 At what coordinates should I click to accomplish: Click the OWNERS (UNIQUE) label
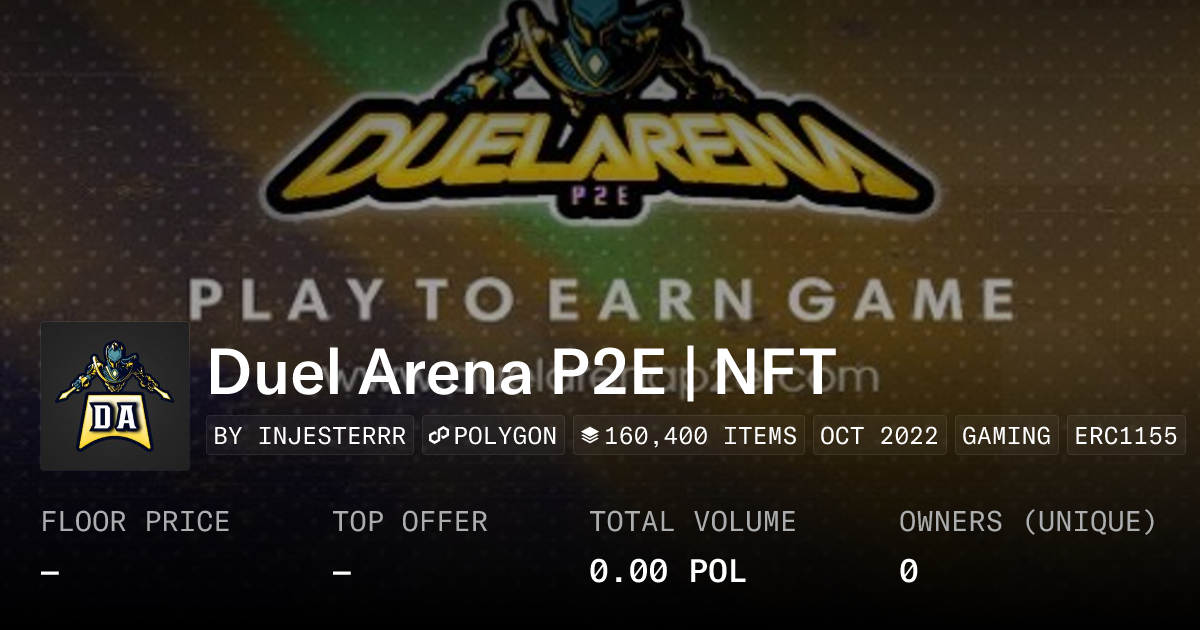(x=1028, y=522)
